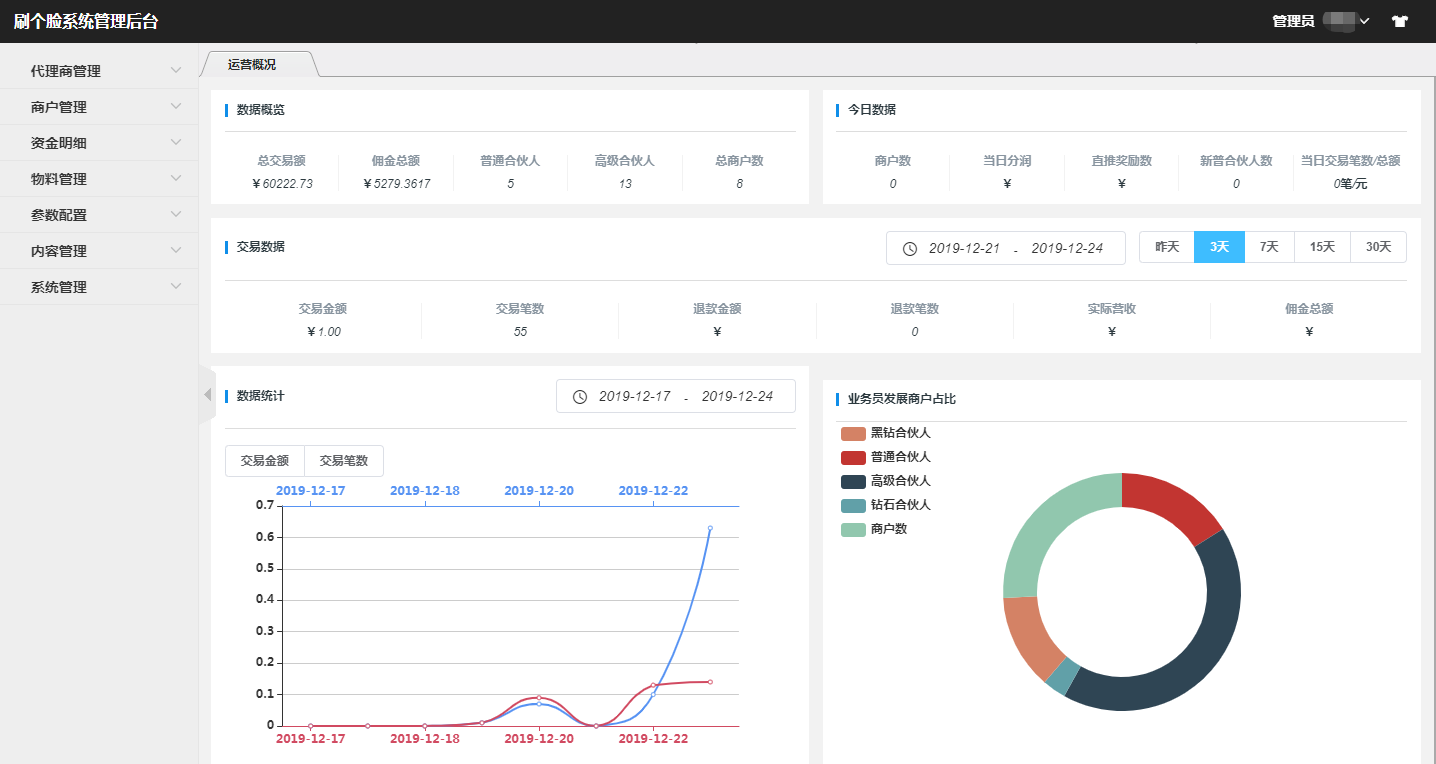Expand the 系统管理 menu
1436x764 pixels.
tap(99, 287)
